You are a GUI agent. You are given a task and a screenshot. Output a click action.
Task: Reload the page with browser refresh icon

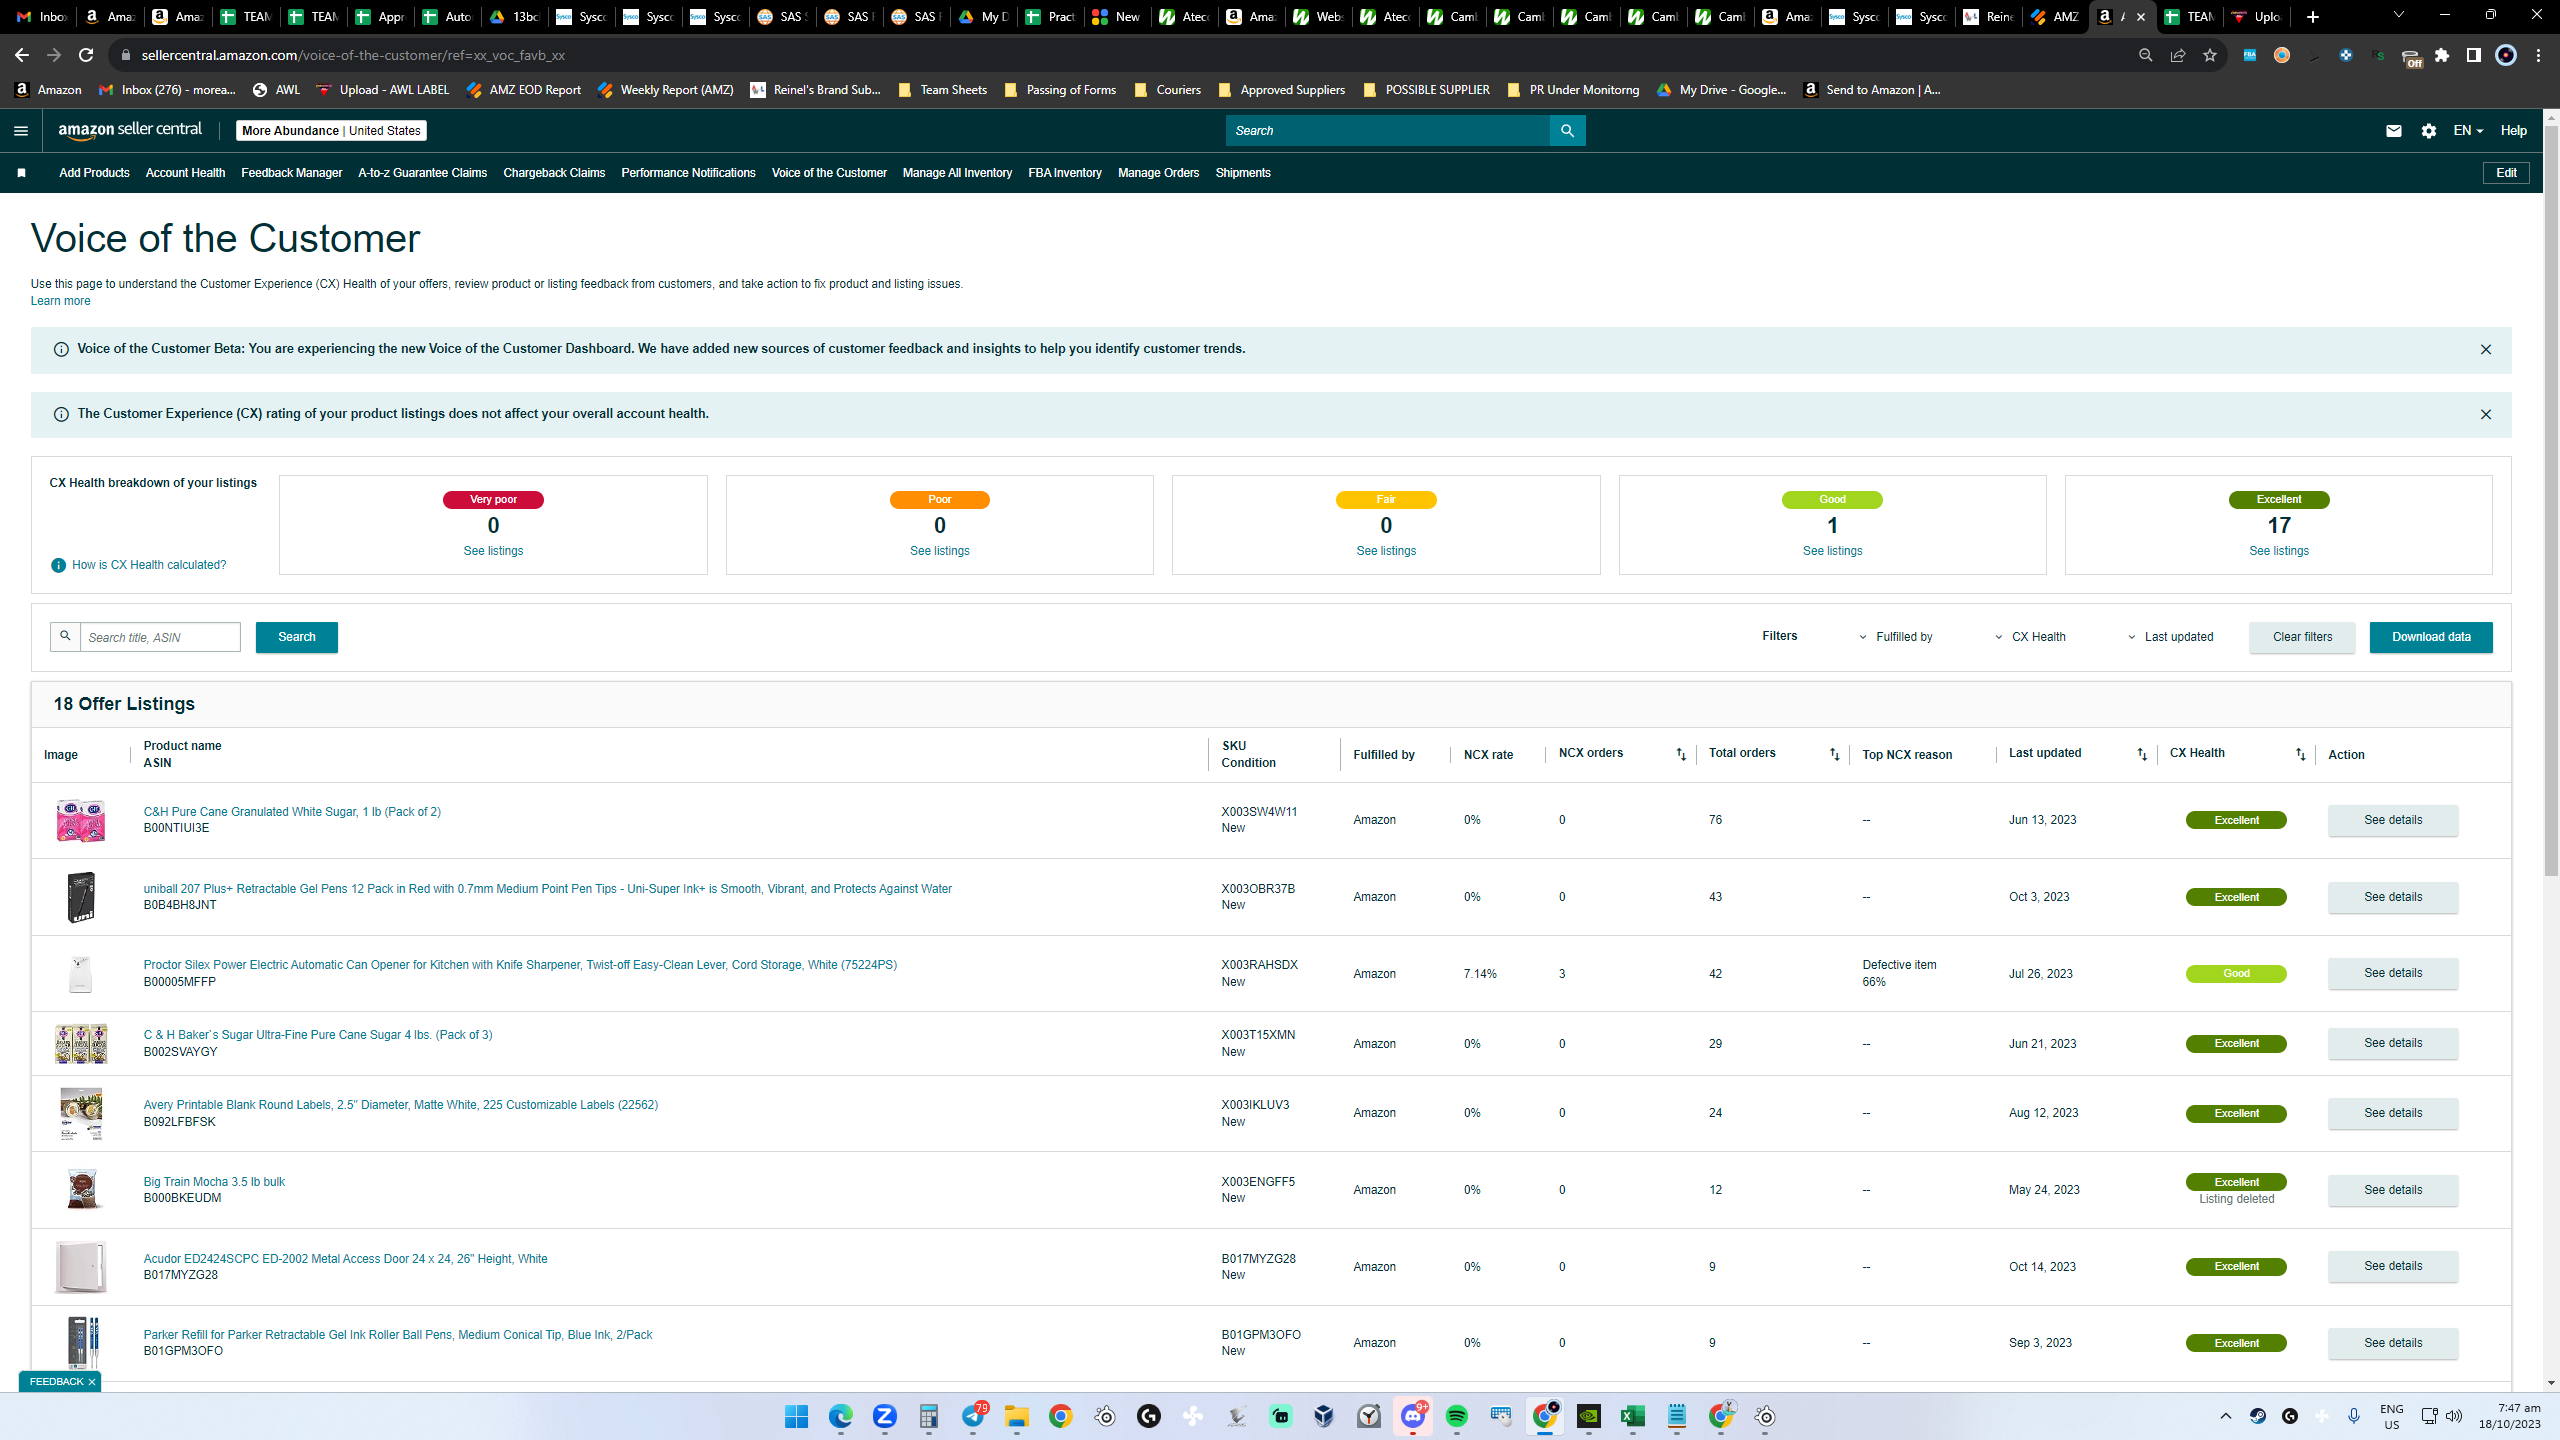86,55
